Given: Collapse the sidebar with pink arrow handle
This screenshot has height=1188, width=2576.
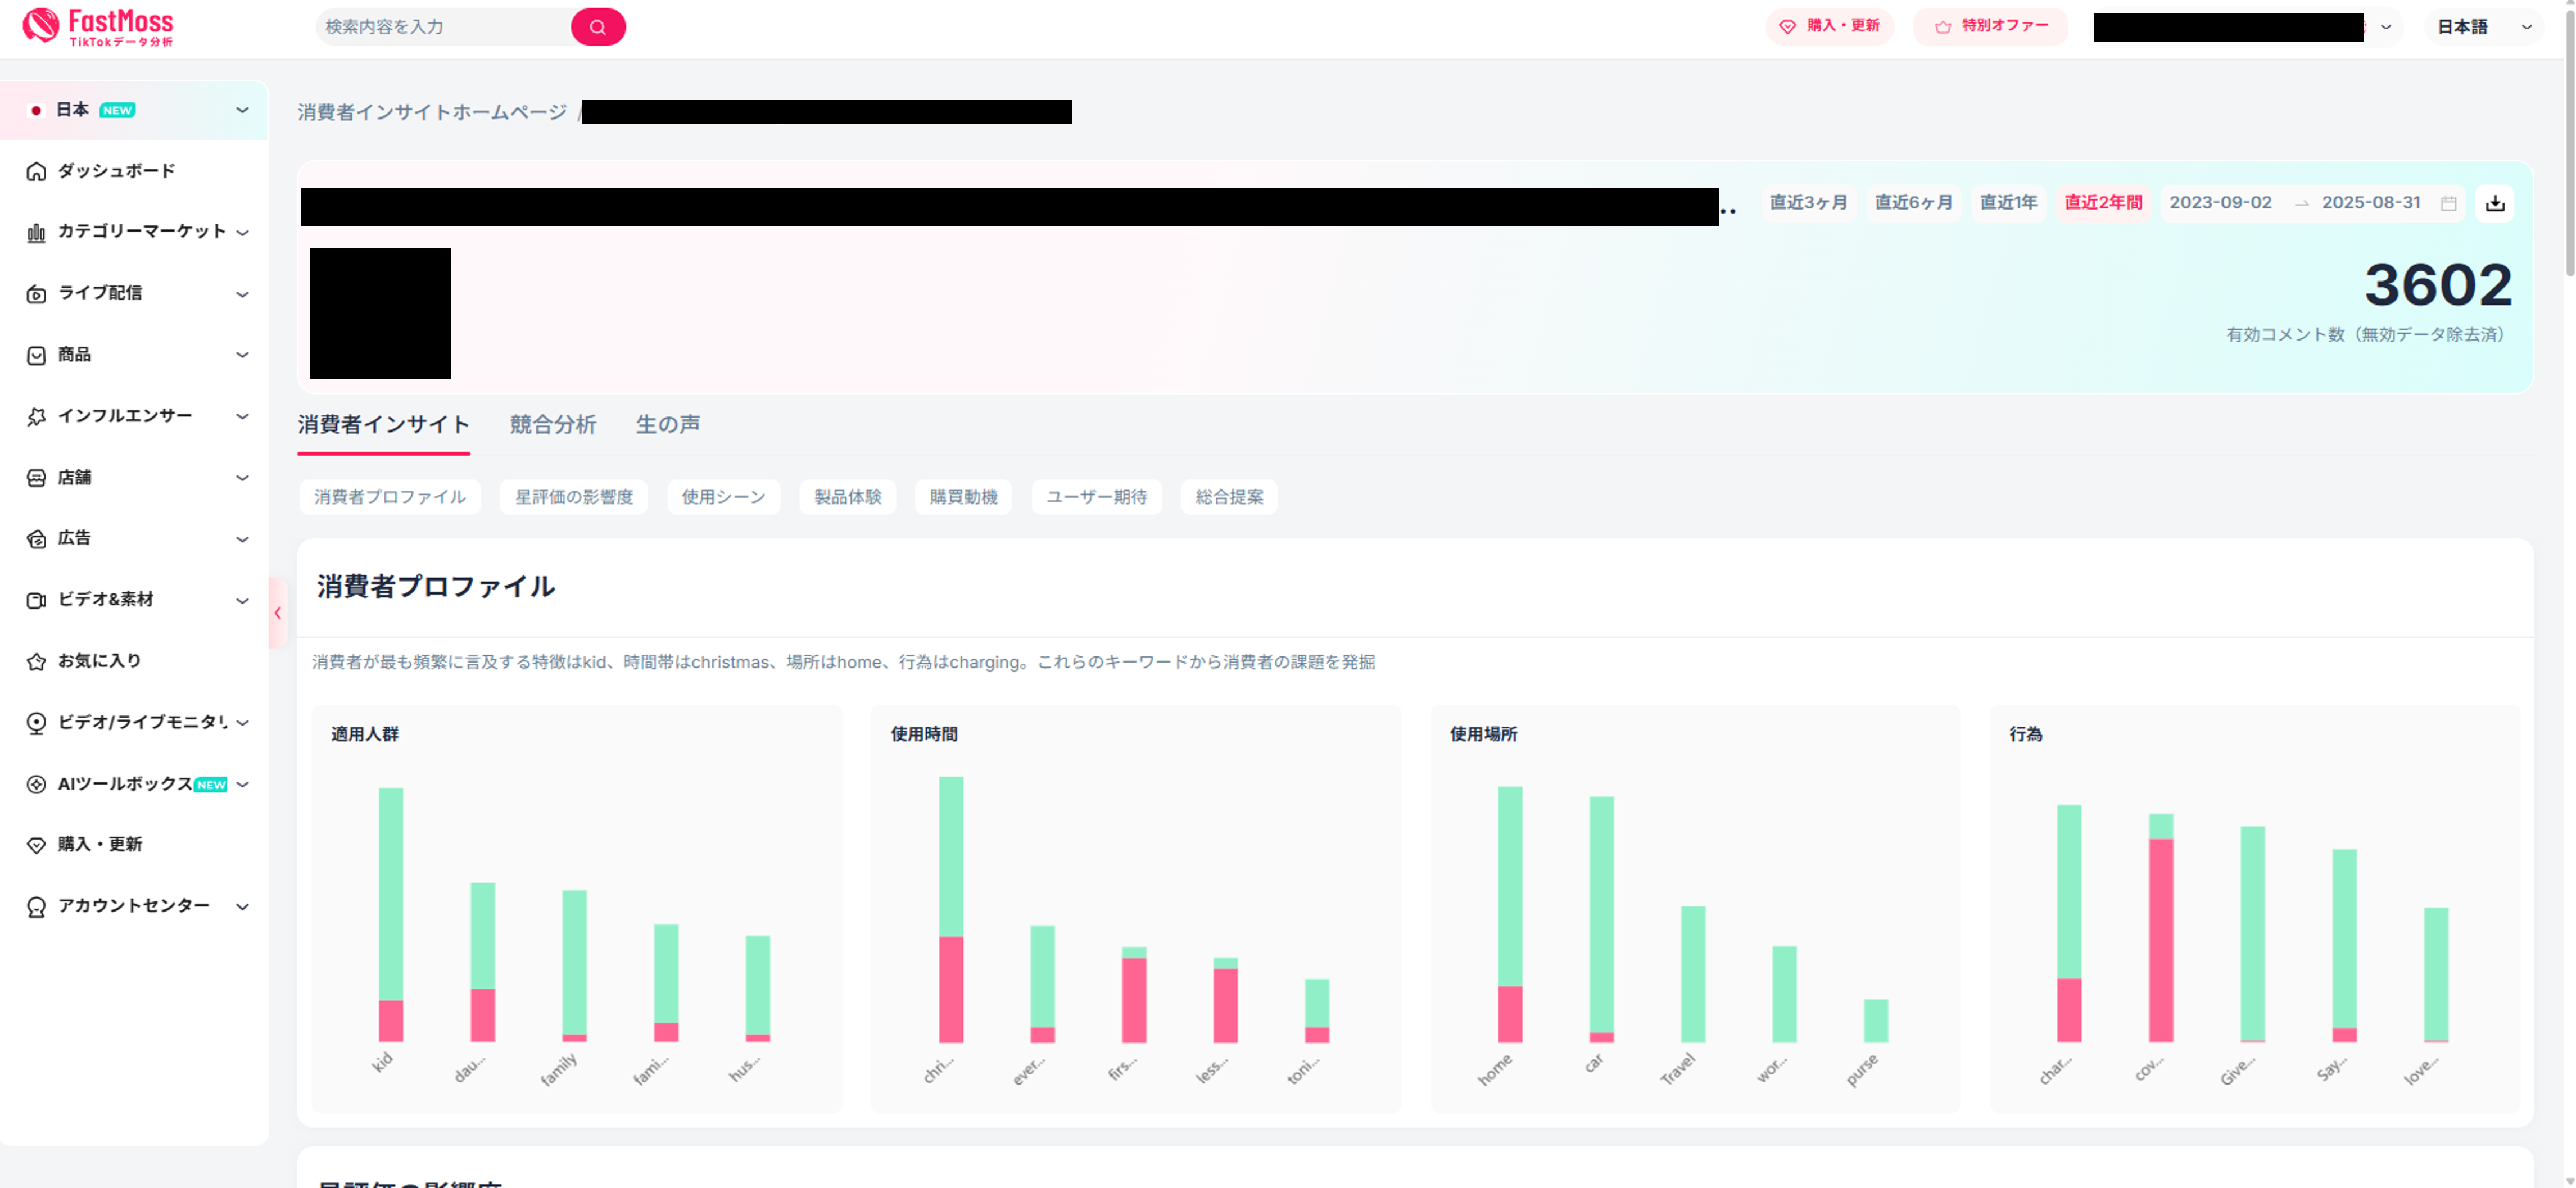Looking at the screenshot, I should click(277, 613).
